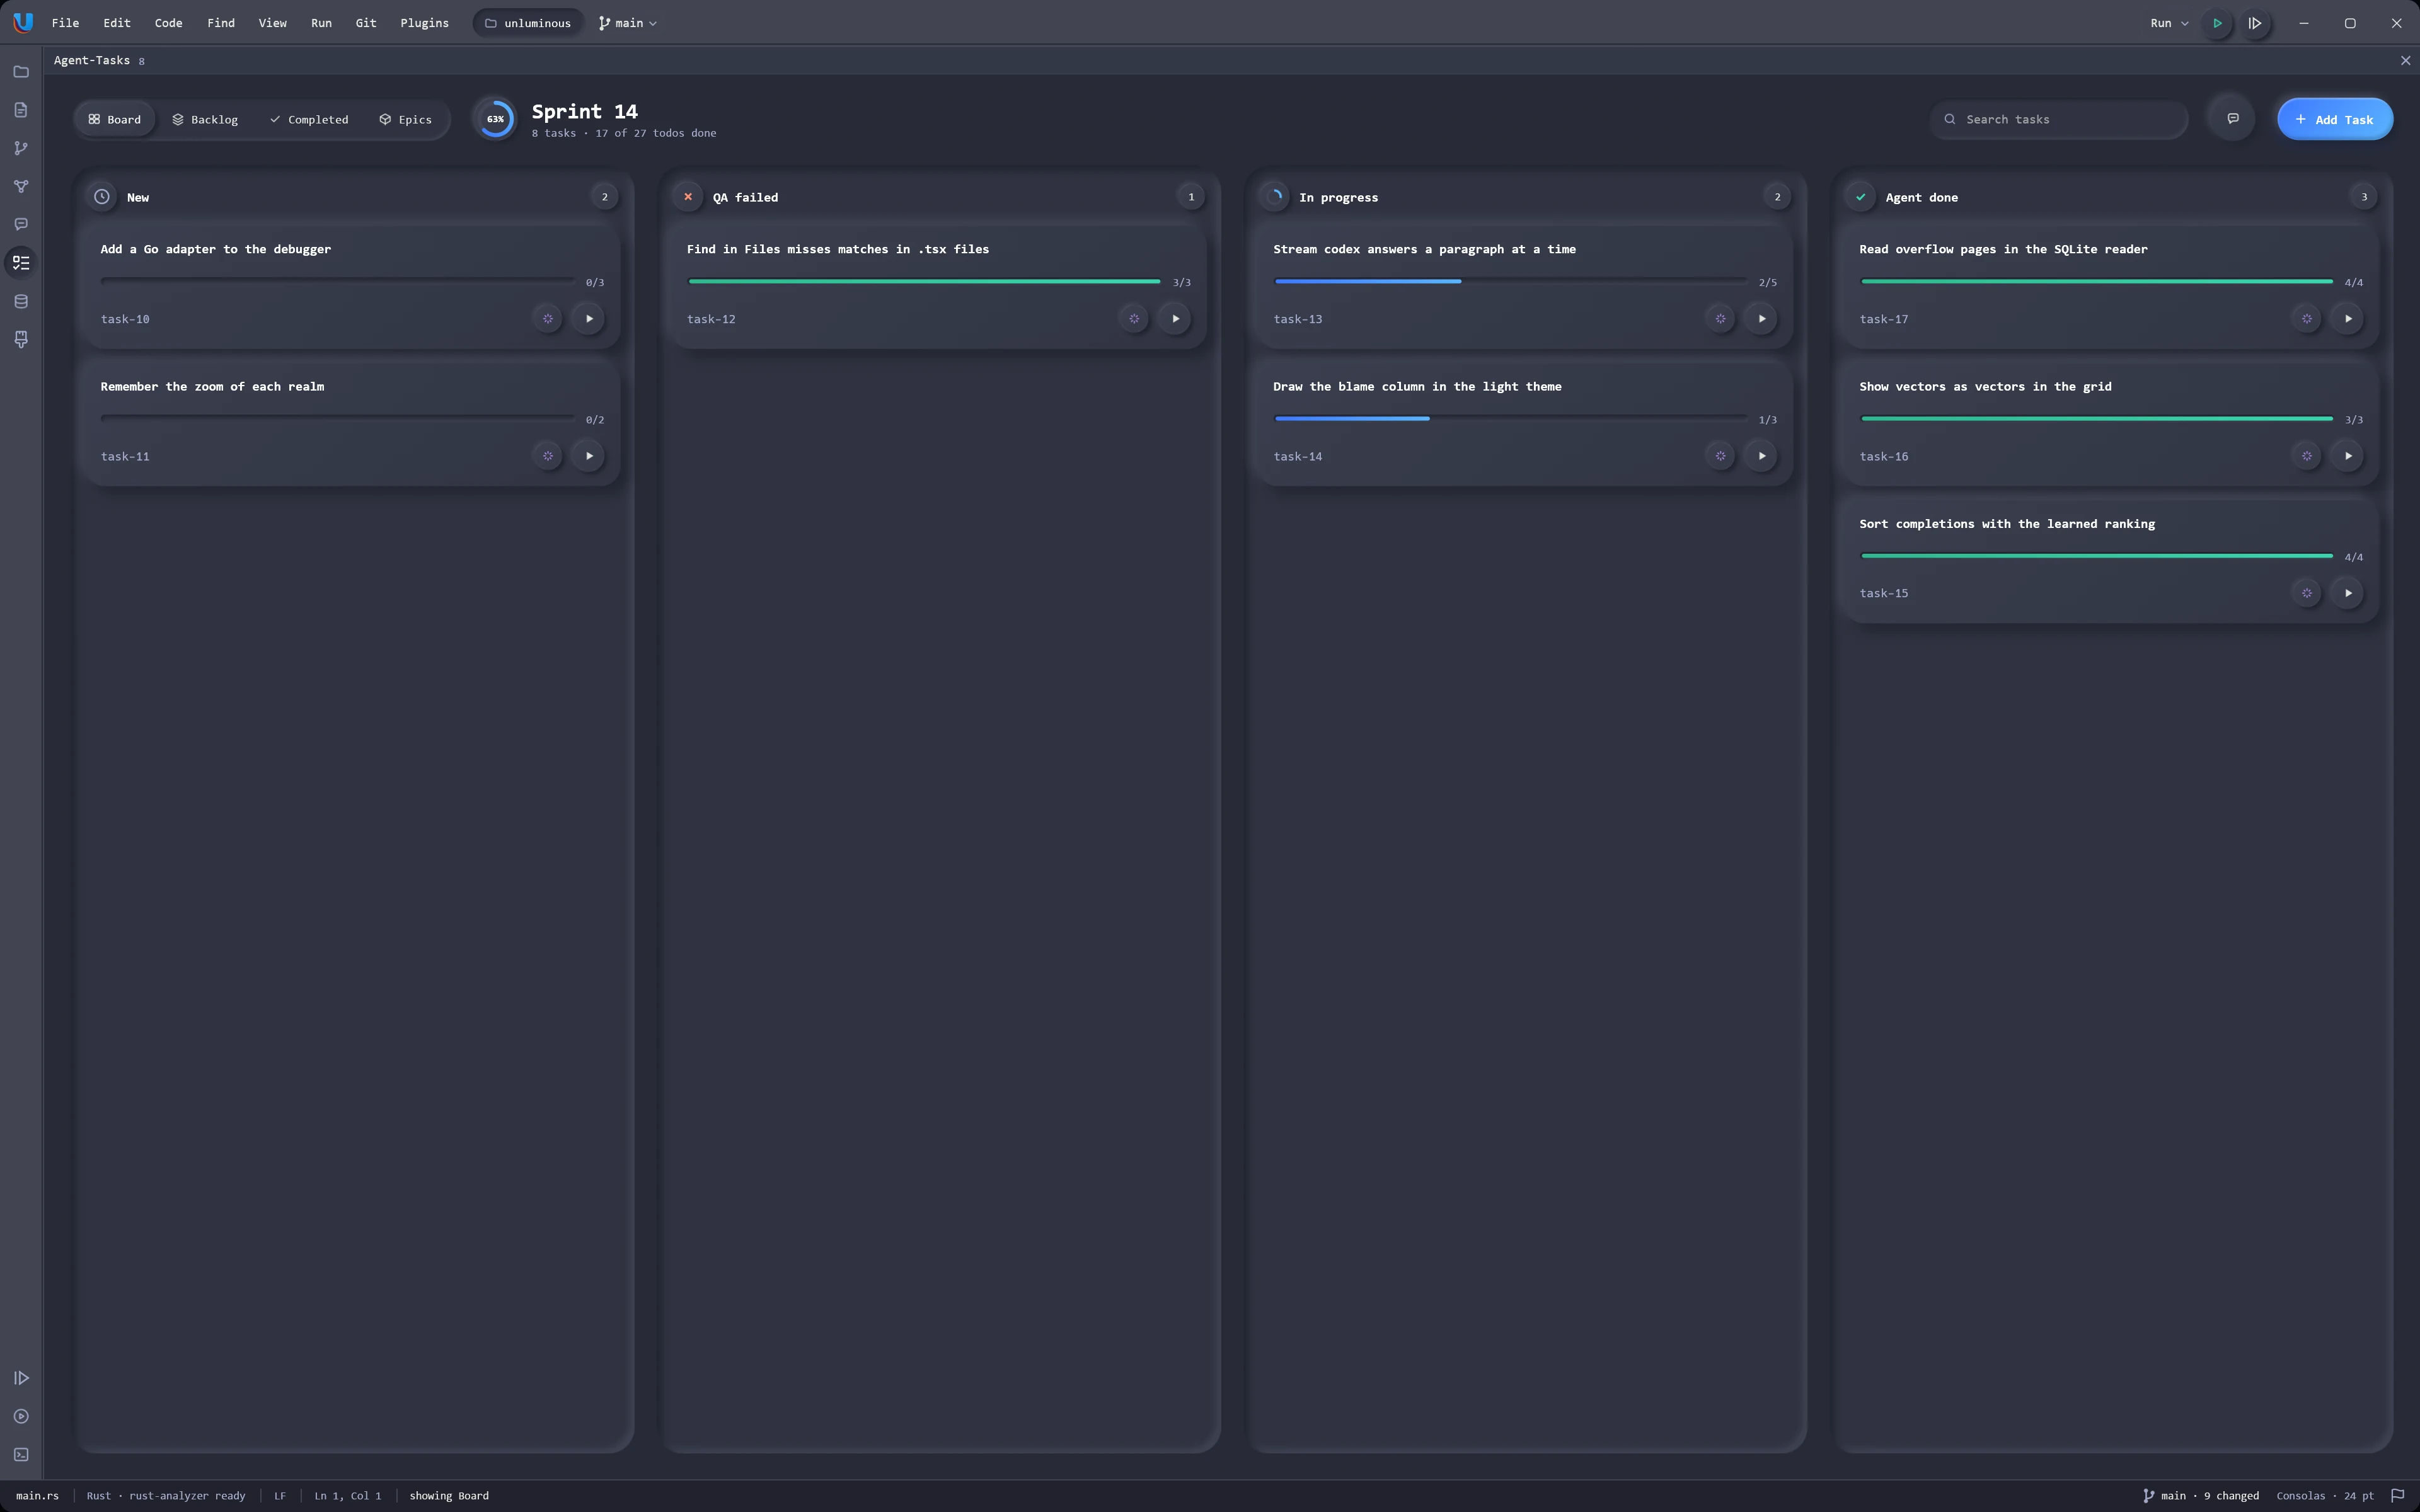Image resolution: width=2420 pixels, height=1512 pixels.
Task: Click agent settings icon on task-12 card
Action: point(1133,319)
